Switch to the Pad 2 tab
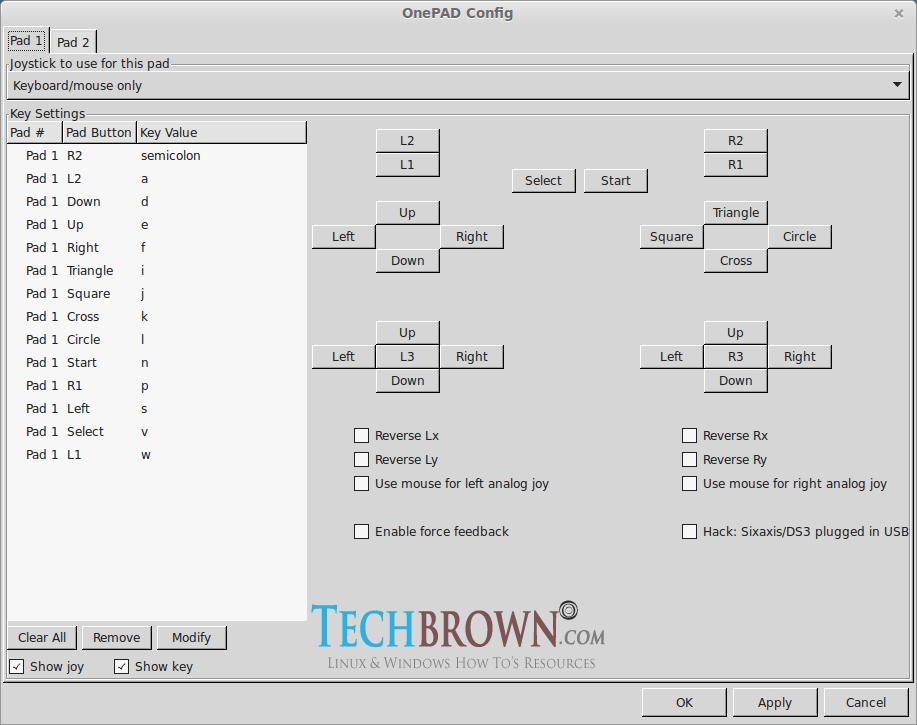This screenshot has height=725, width=917. tap(73, 41)
